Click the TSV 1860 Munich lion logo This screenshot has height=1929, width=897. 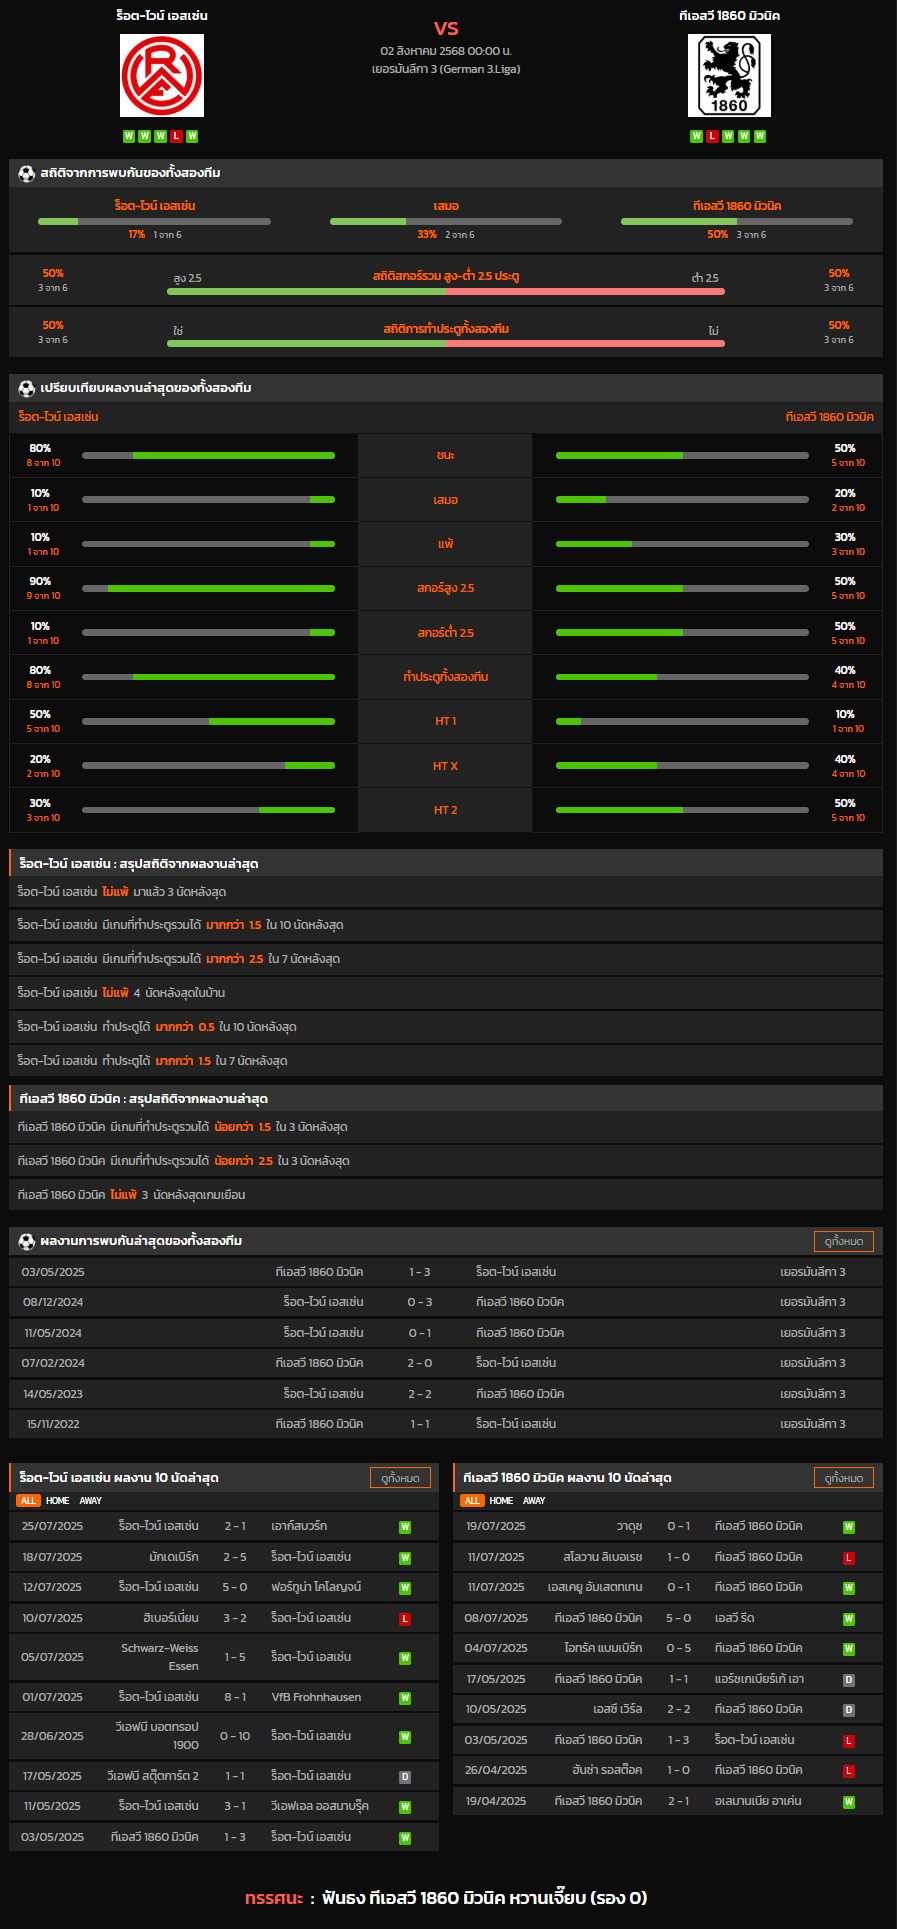coord(729,76)
